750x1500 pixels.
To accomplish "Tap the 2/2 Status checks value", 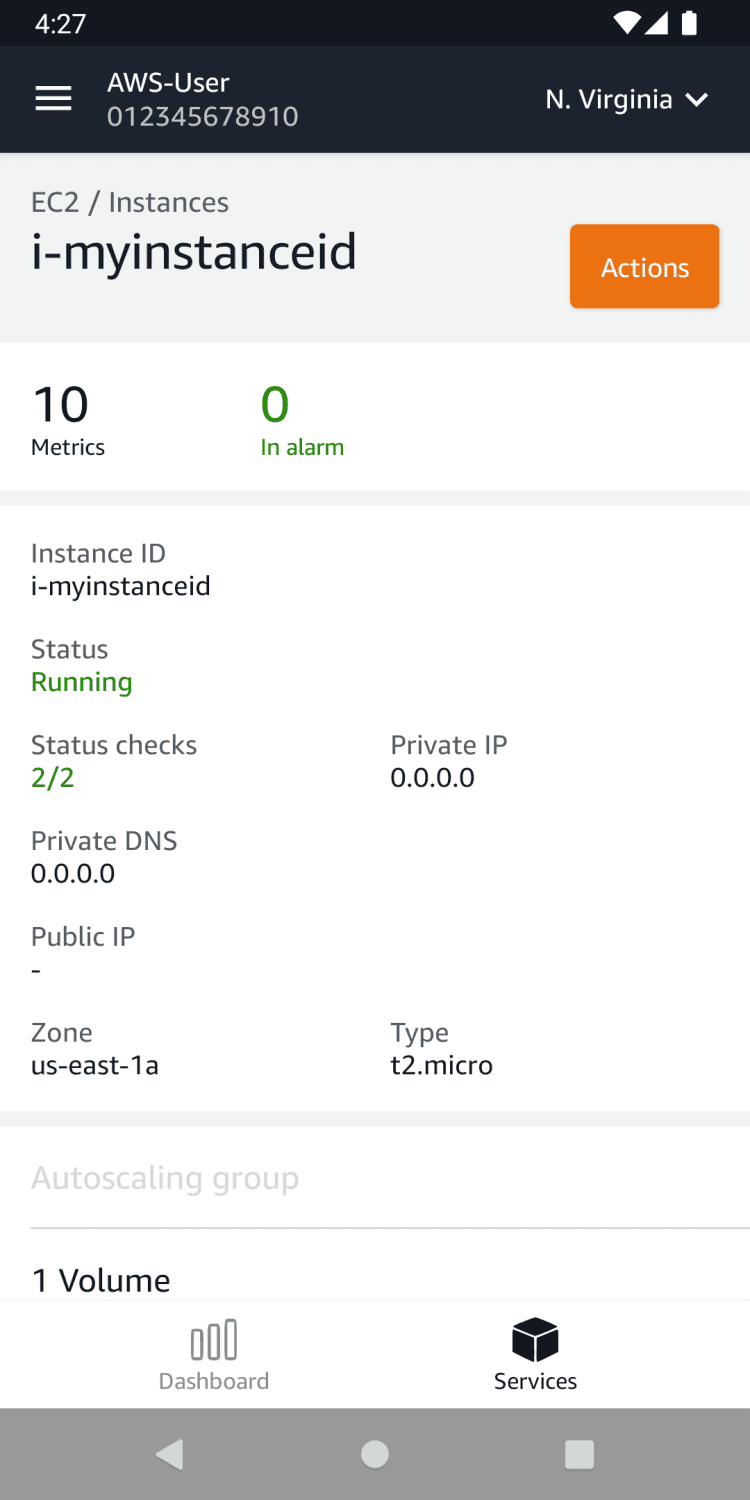I will pos(53,778).
